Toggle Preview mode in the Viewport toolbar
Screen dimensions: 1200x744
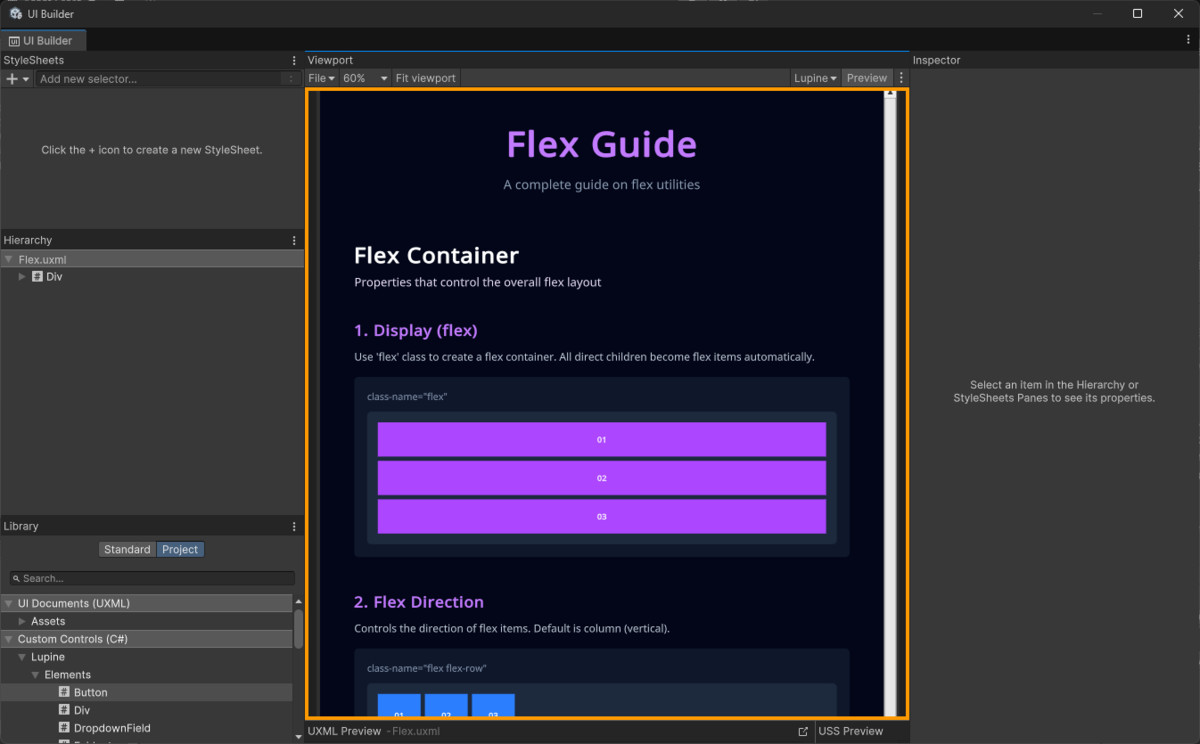tap(866, 77)
